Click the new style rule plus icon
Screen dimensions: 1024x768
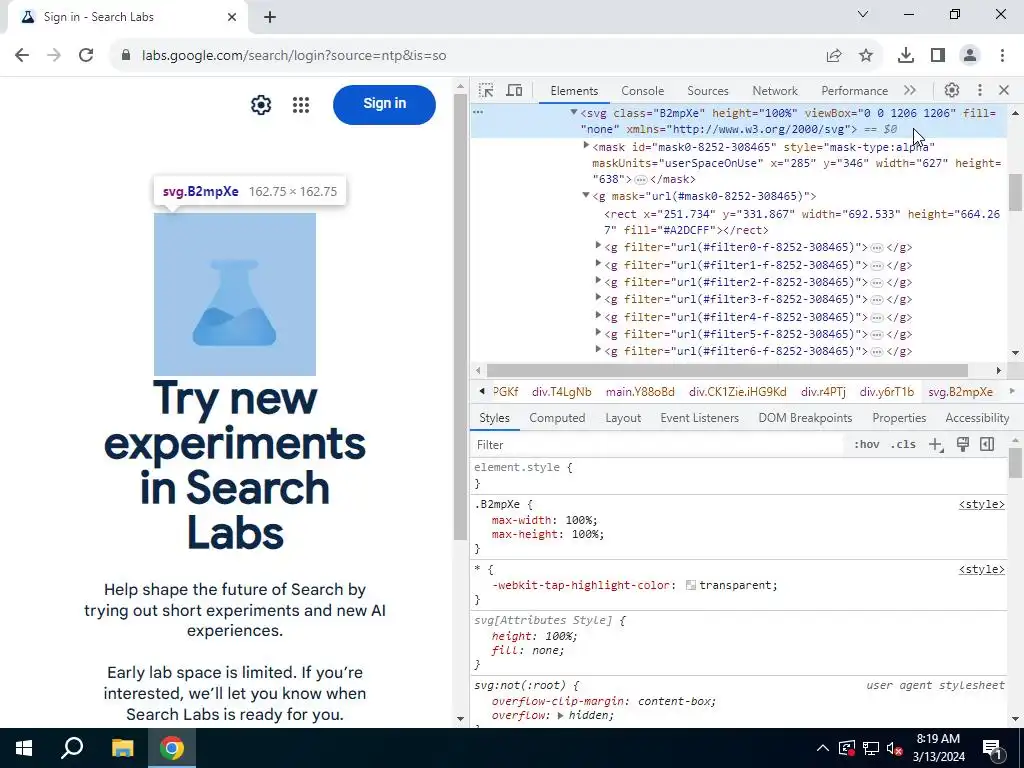936,445
